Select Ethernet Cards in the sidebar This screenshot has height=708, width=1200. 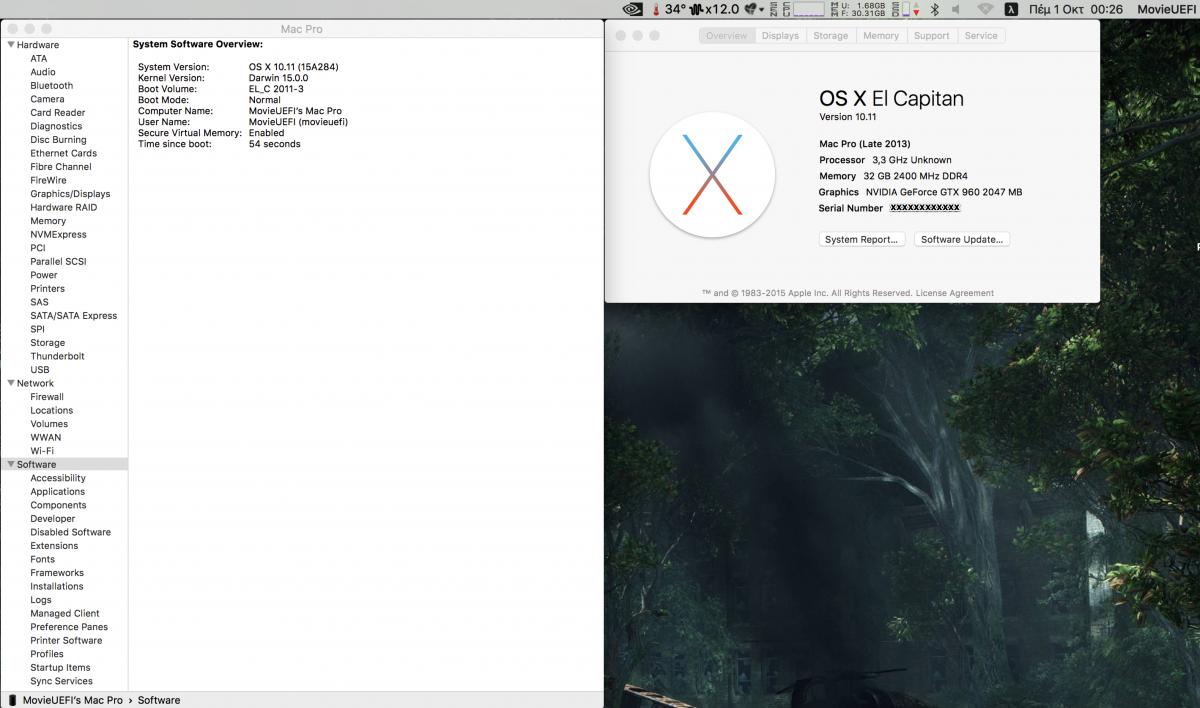tap(63, 153)
